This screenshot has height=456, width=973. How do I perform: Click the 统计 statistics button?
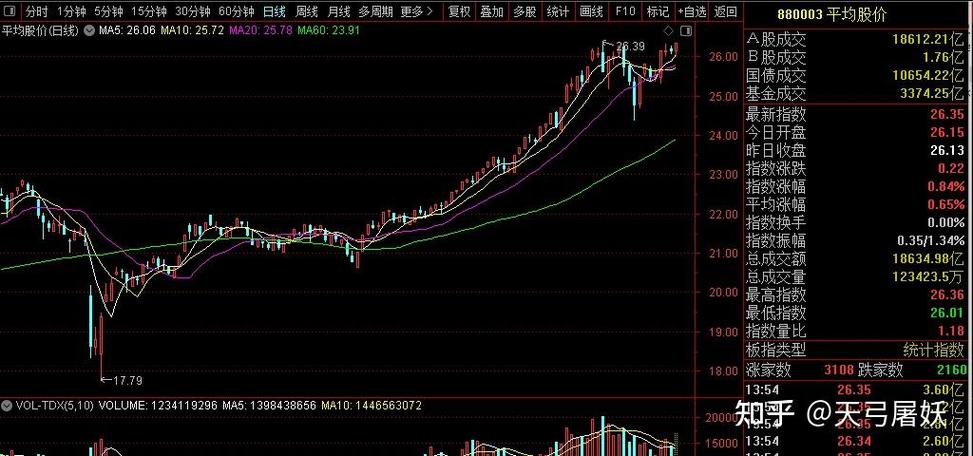pos(558,12)
